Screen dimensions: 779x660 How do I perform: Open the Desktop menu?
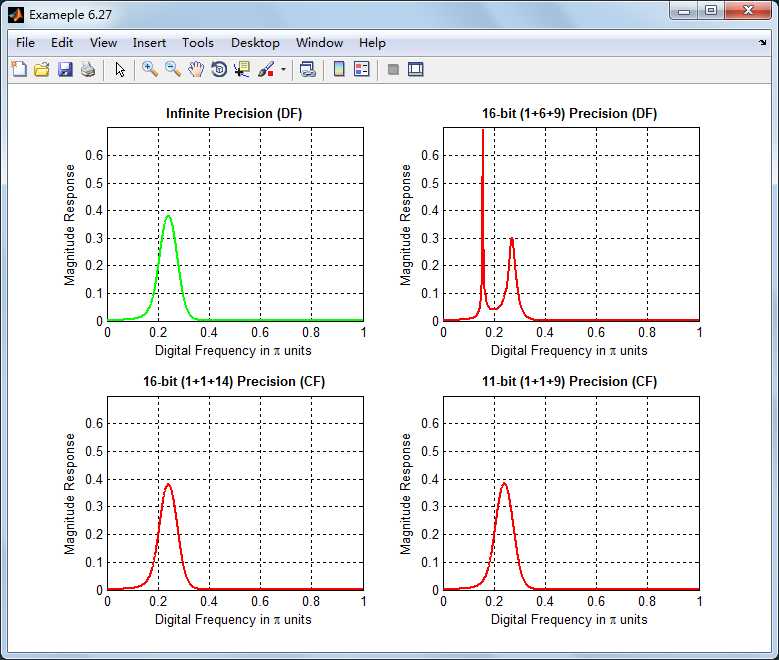(x=255, y=43)
